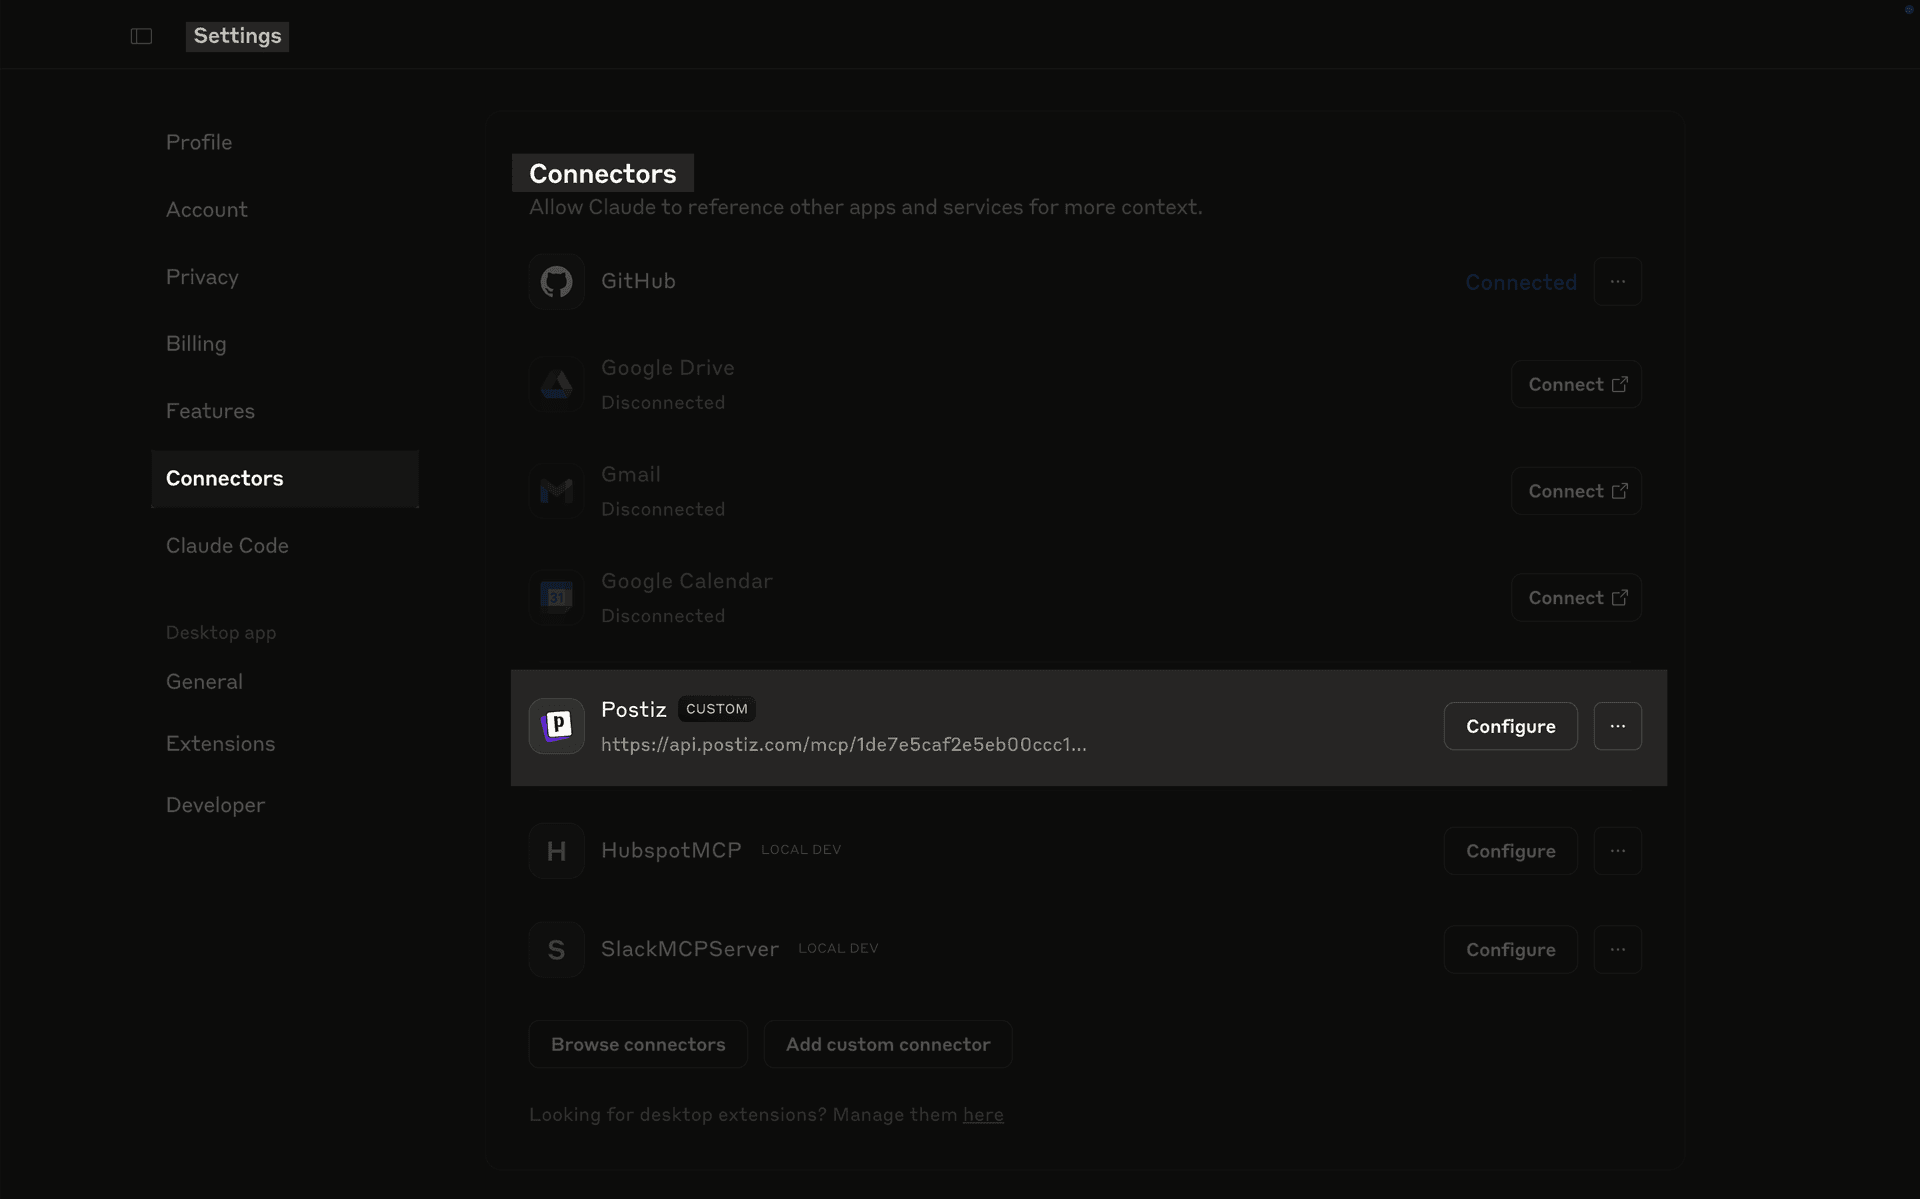
Task: Click the Postiz logo icon
Action: pyautogui.click(x=556, y=726)
